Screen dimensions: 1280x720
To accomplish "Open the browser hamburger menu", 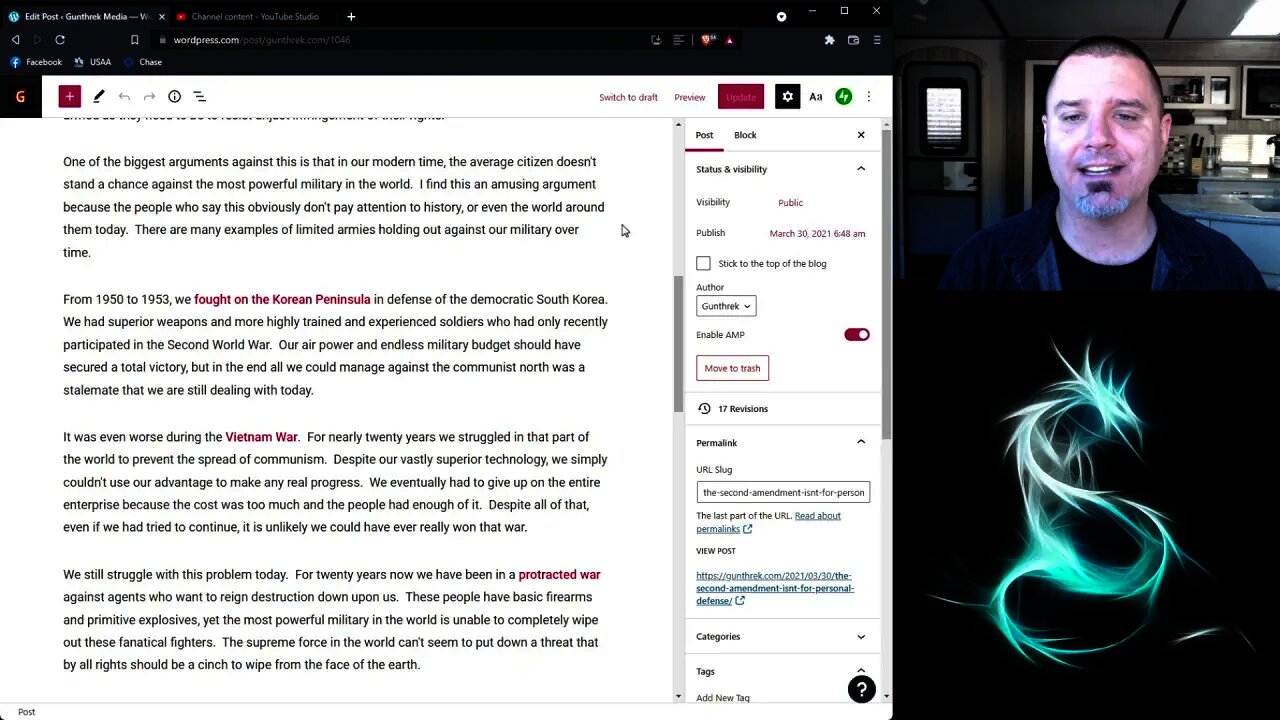I will pyautogui.click(x=877, y=40).
